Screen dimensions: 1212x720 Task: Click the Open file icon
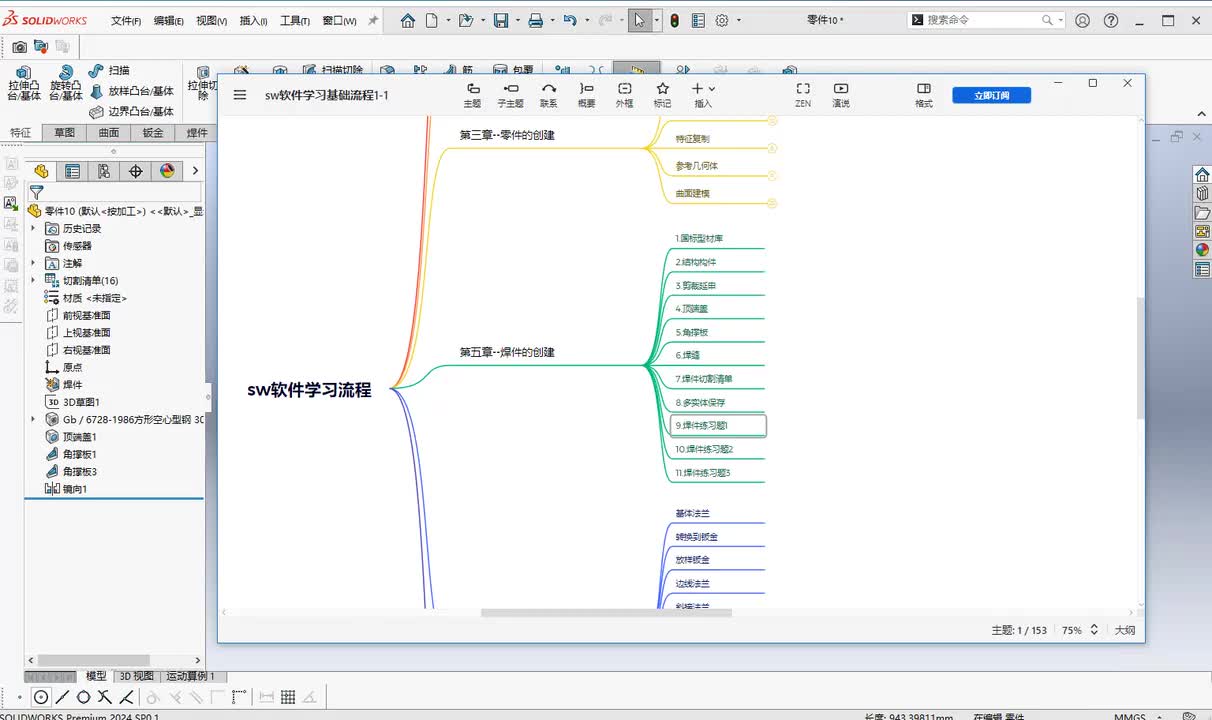tap(465, 20)
